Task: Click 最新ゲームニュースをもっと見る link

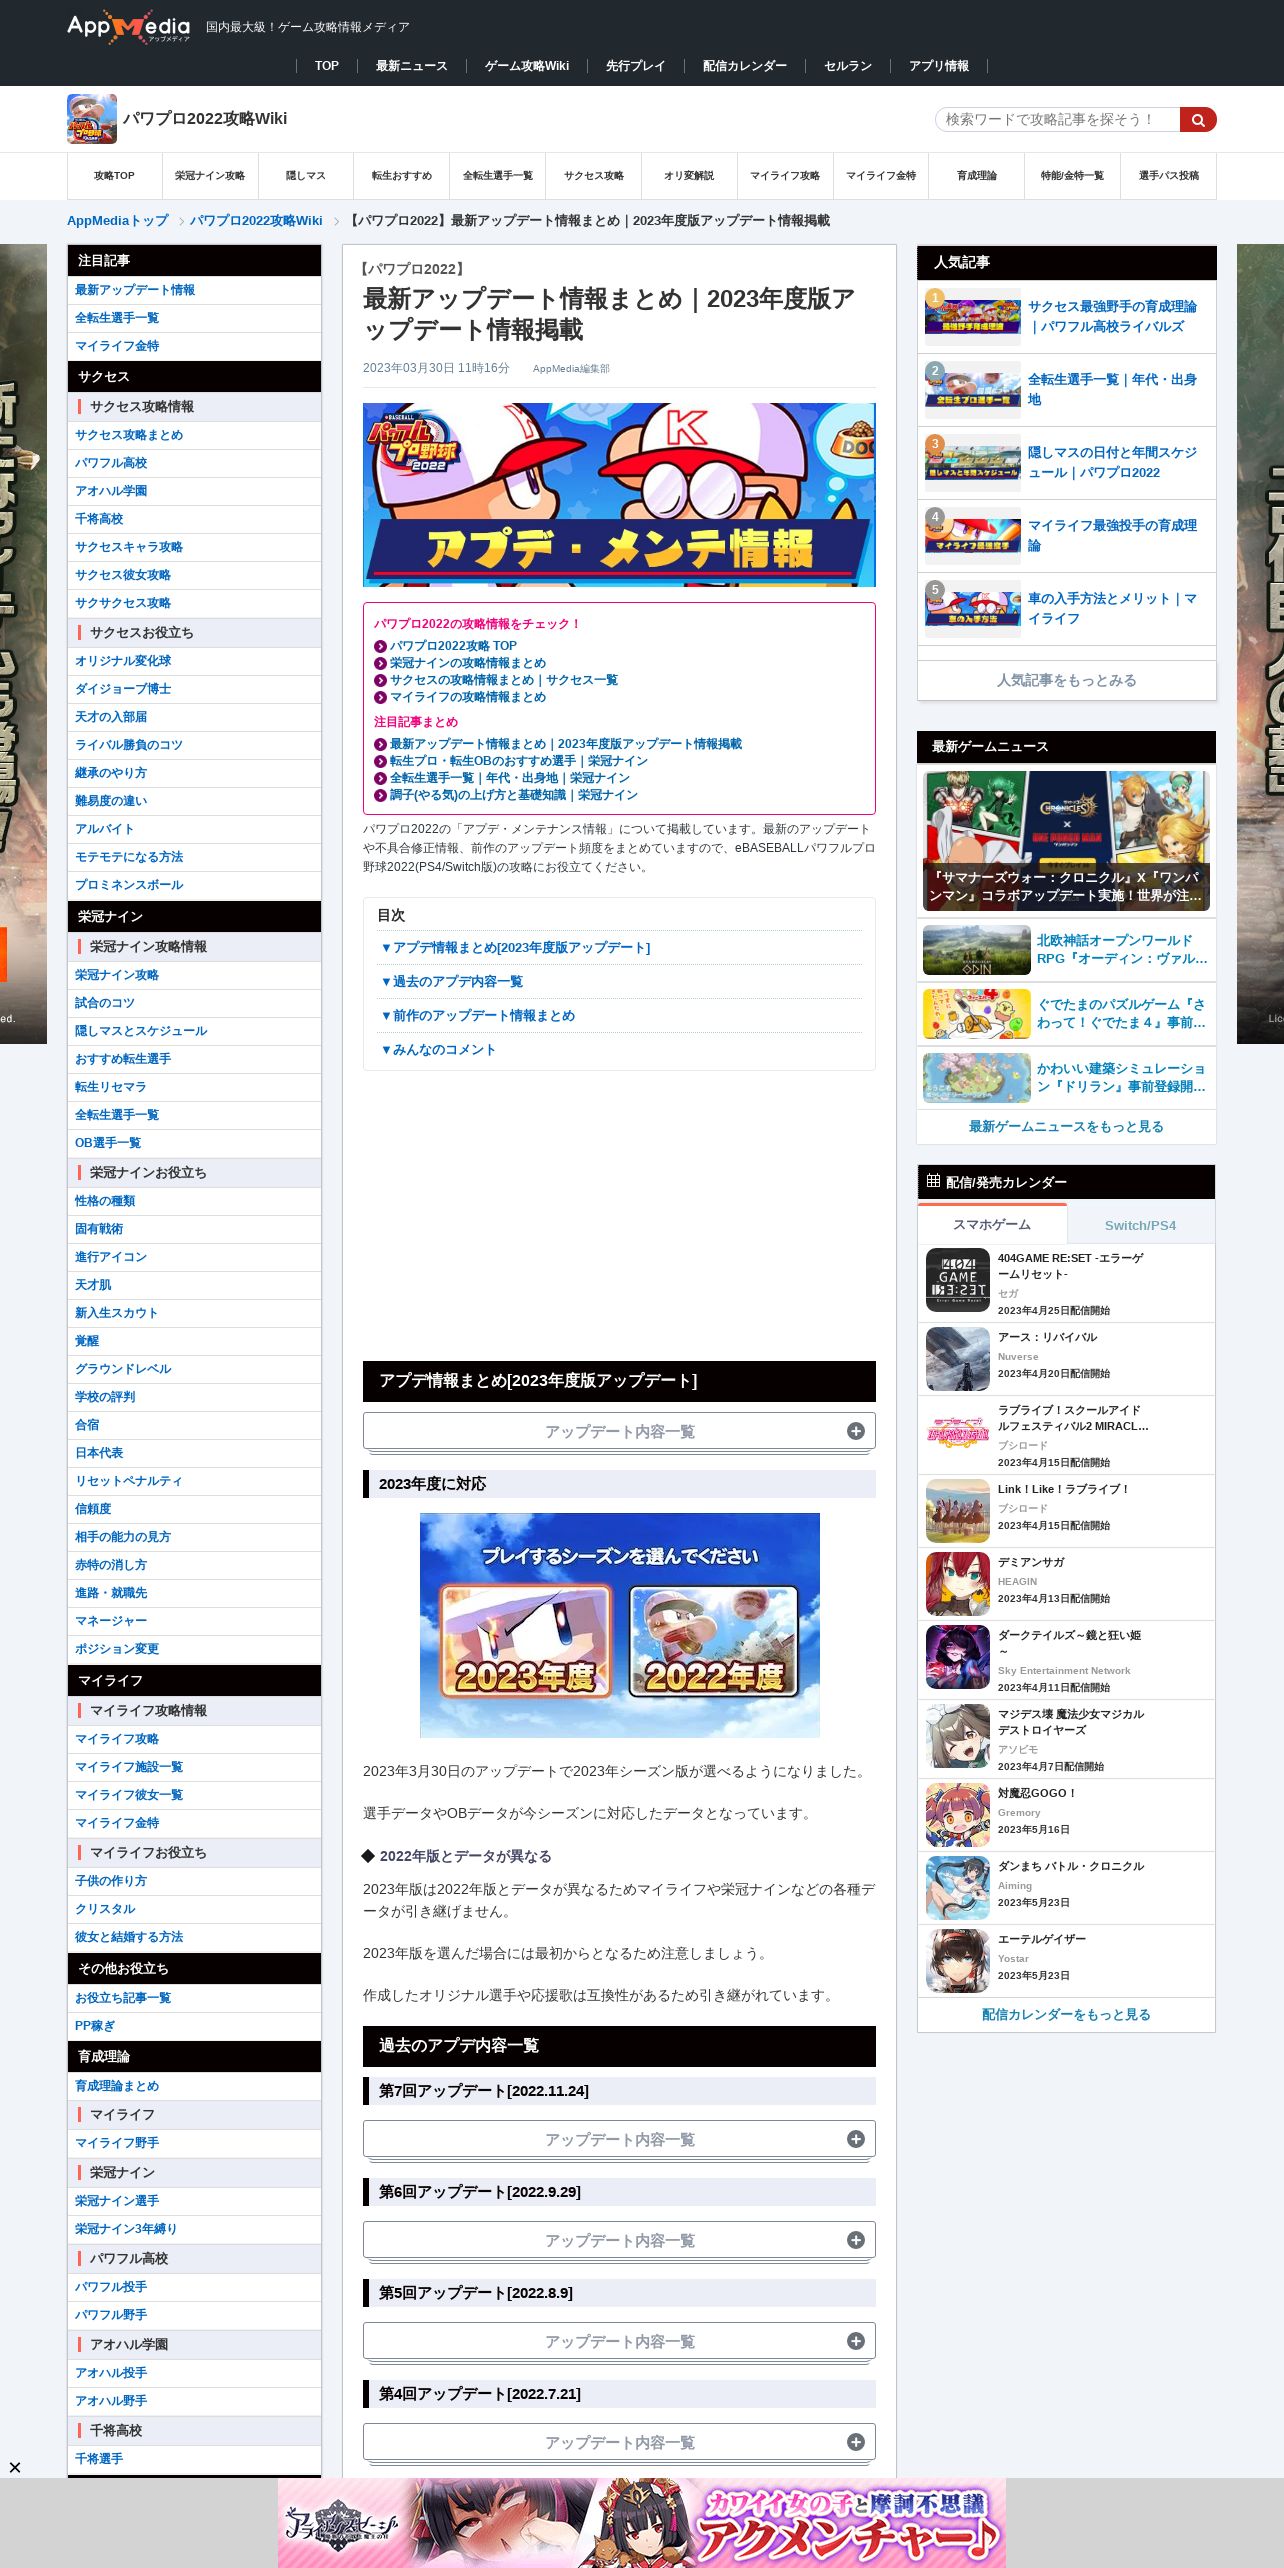Action: [x=1066, y=1127]
